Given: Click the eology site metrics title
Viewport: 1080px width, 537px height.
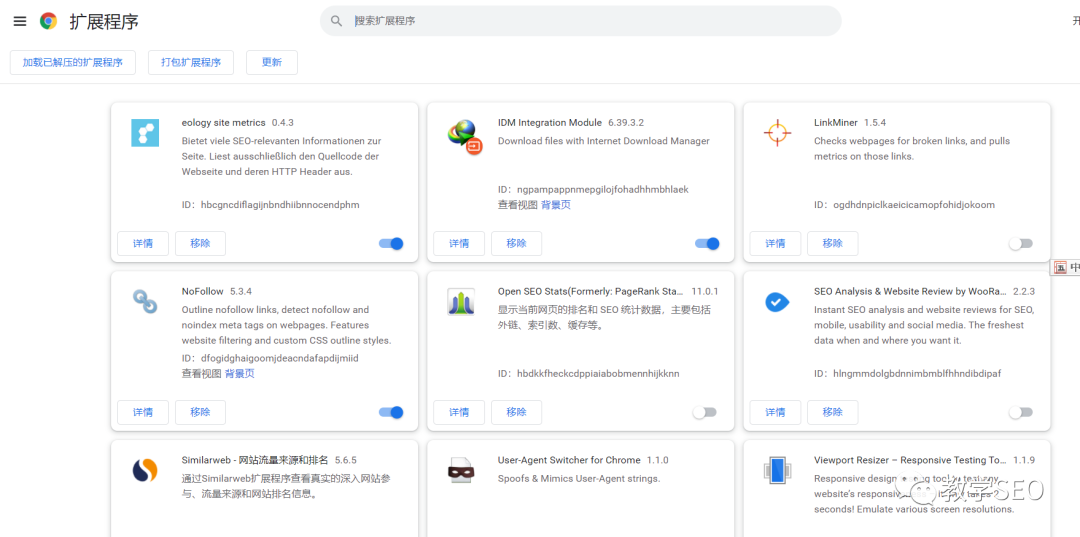Looking at the screenshot, I should point(223,123).
